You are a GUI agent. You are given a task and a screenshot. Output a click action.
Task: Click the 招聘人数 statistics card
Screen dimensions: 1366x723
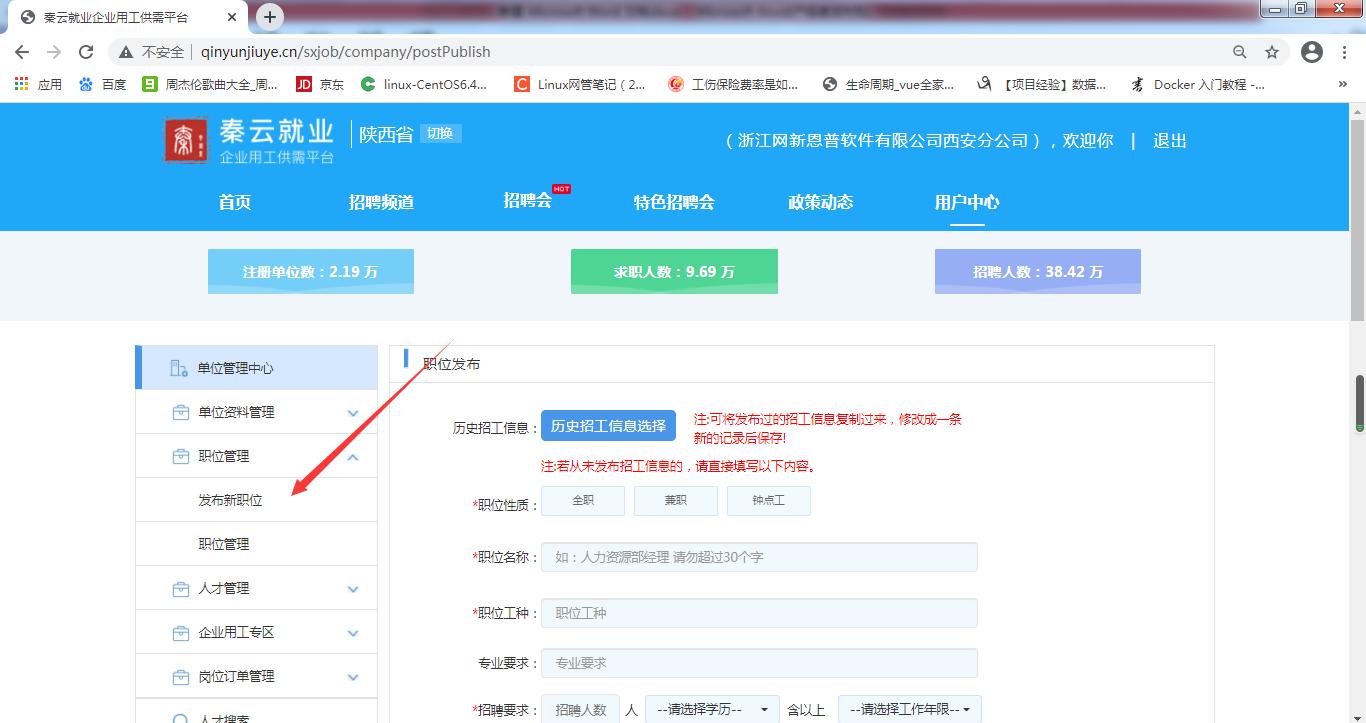[1038, 271]
